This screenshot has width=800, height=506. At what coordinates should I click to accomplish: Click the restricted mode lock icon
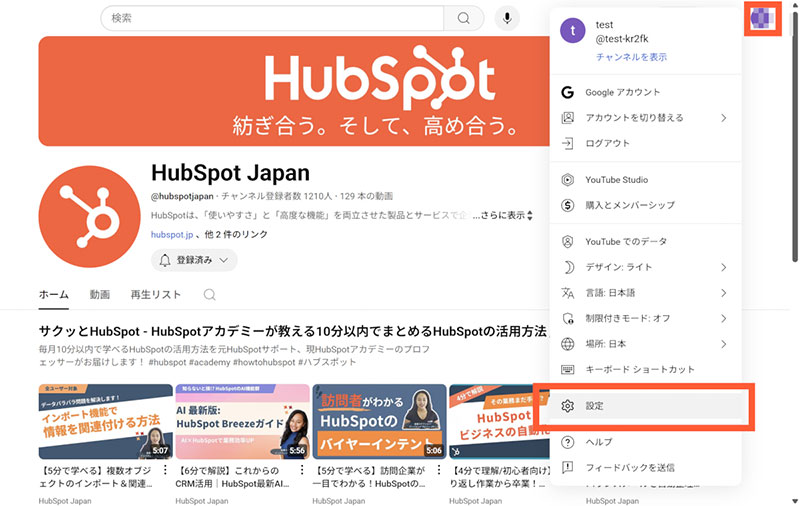567,318
